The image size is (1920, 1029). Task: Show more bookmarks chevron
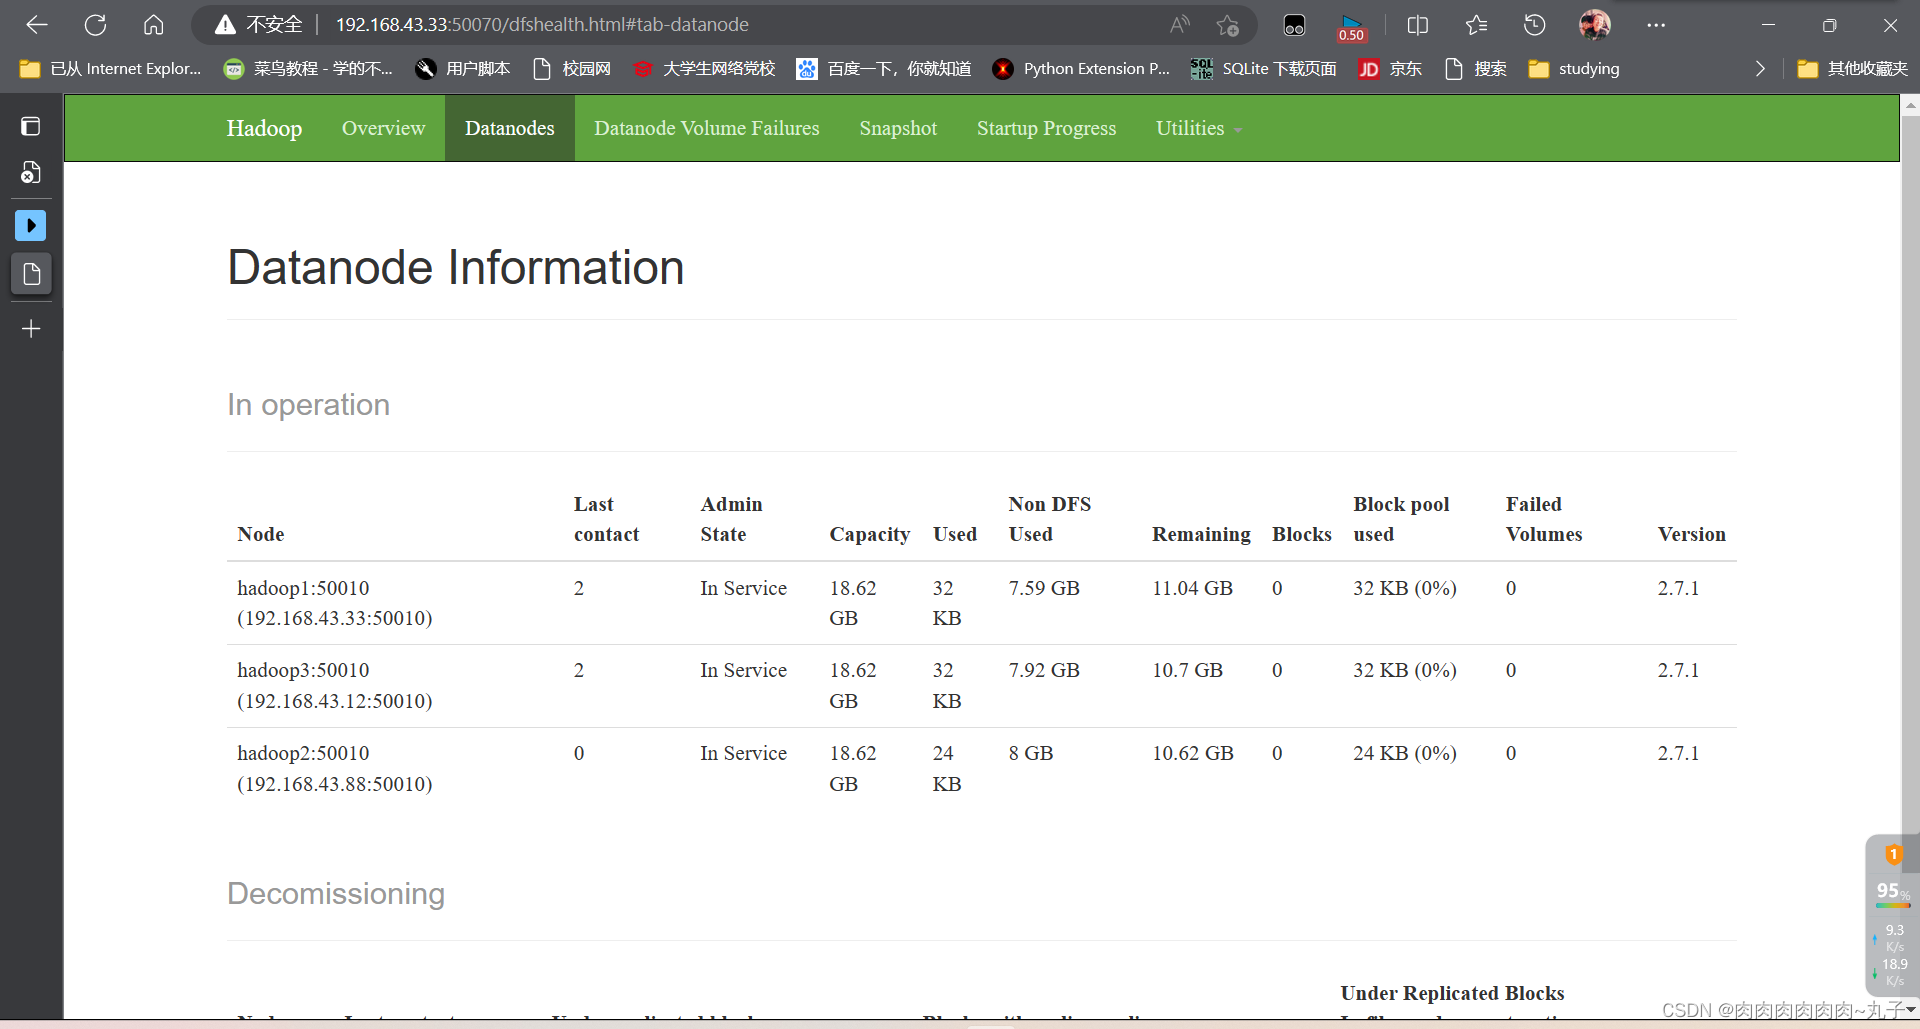1760,69
